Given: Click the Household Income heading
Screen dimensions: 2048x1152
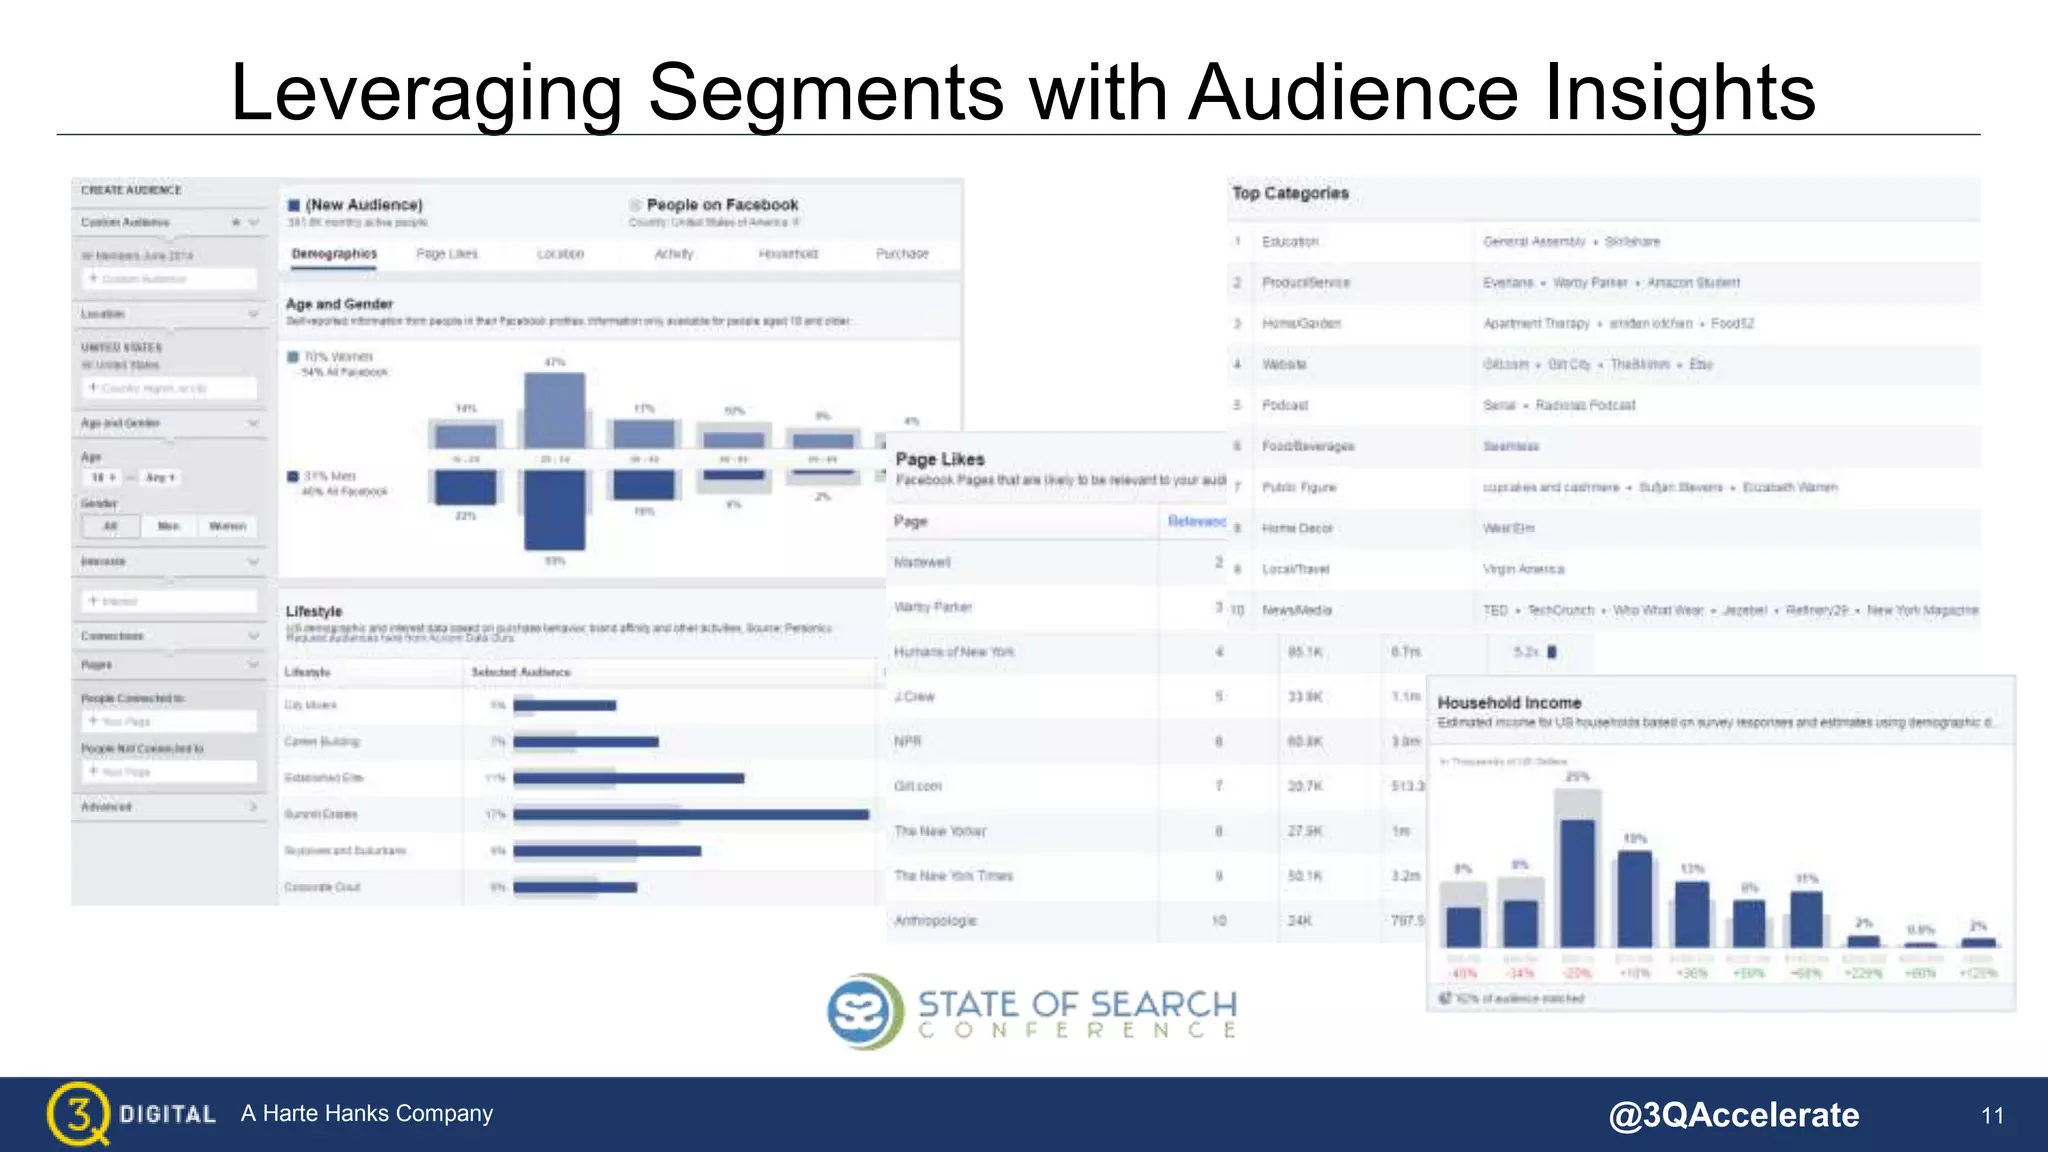Looking at the screenshot, I should pyautogui.click(x=1509, y=703).
